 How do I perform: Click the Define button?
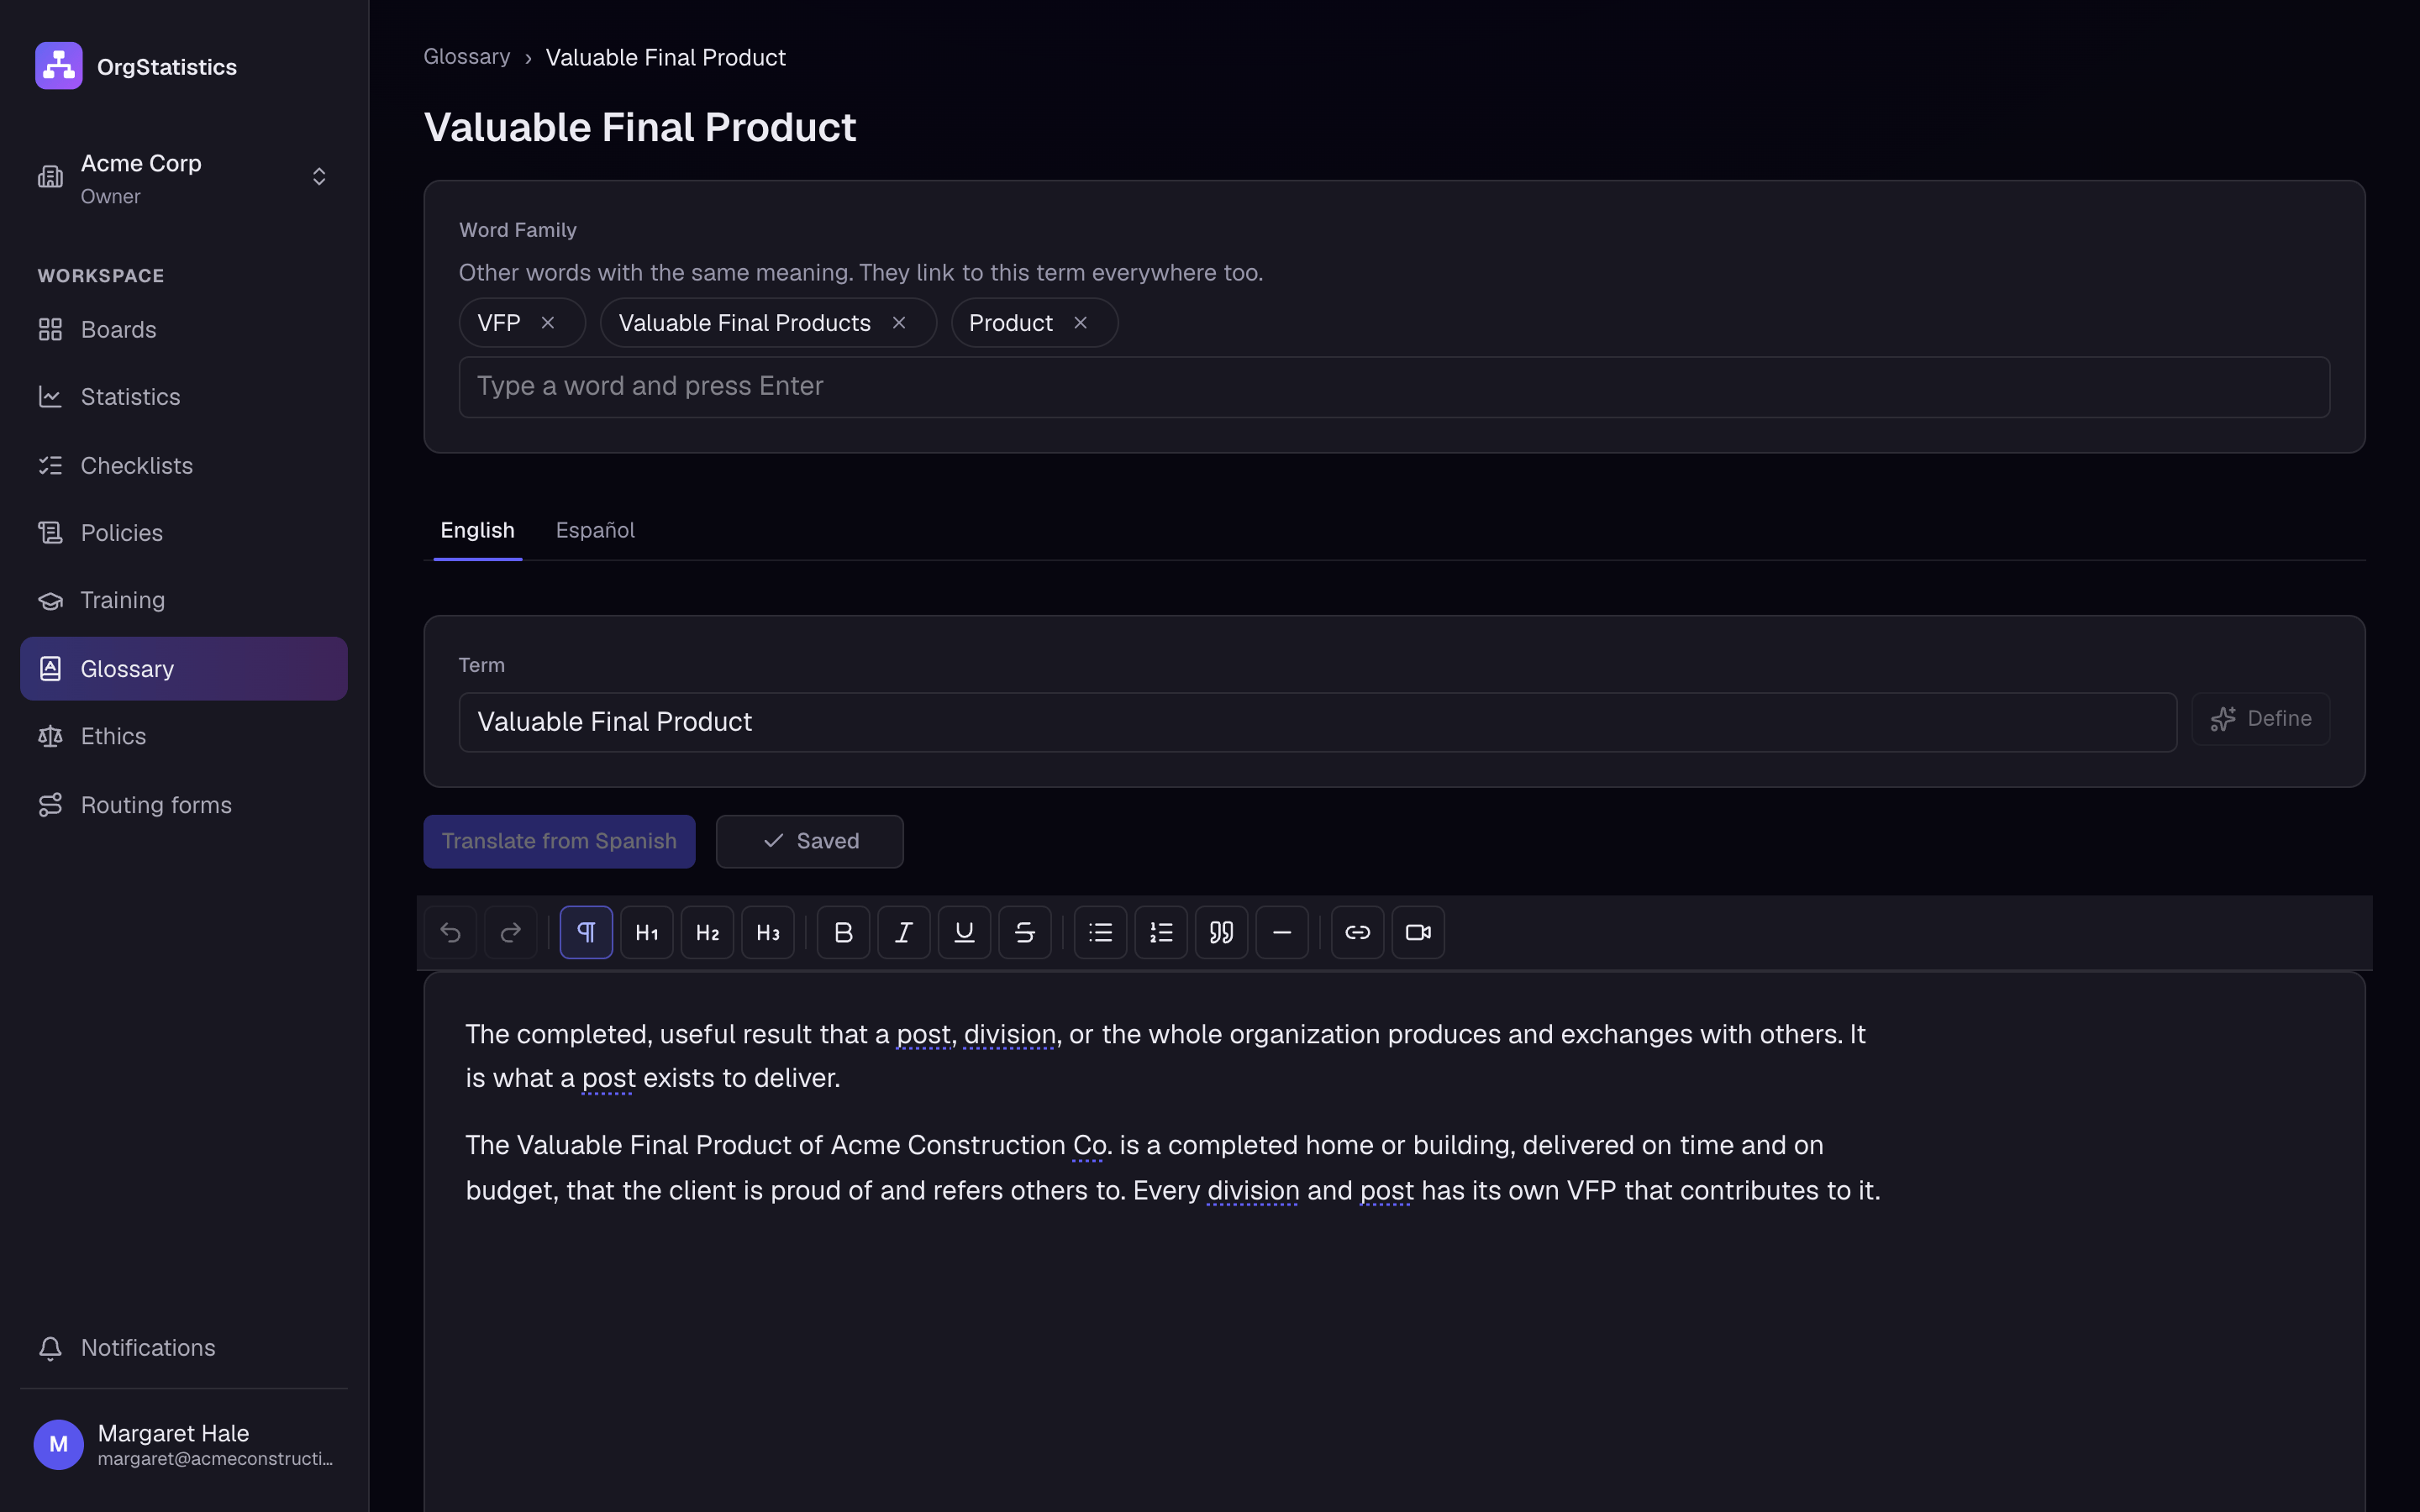[2260, 719]
